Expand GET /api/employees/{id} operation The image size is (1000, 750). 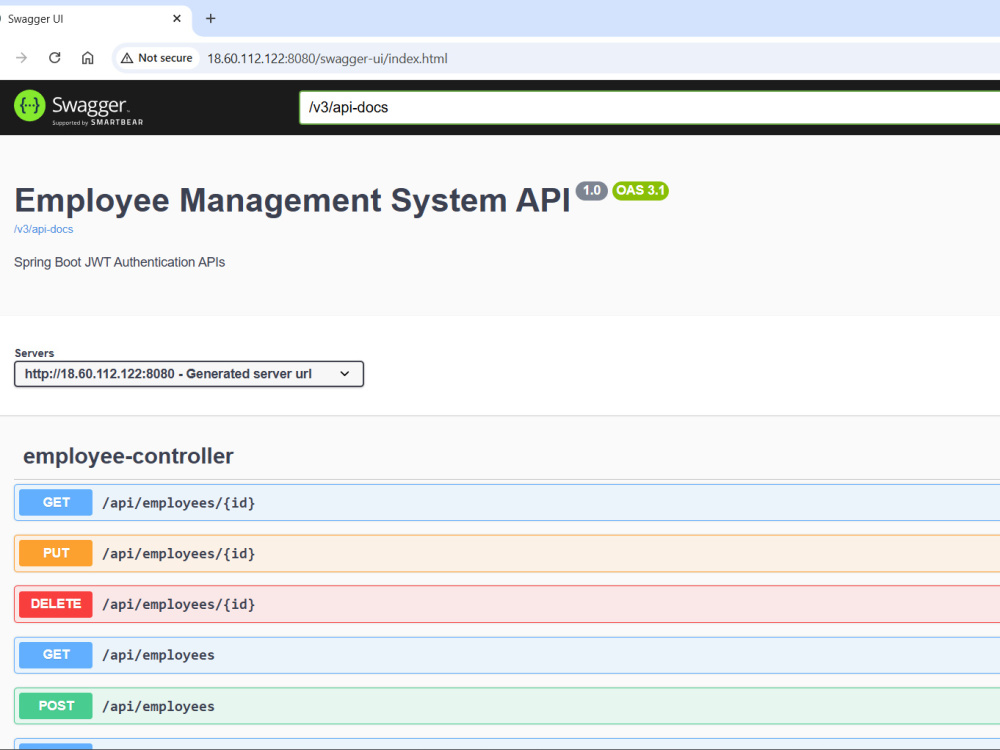pos(507,503)
